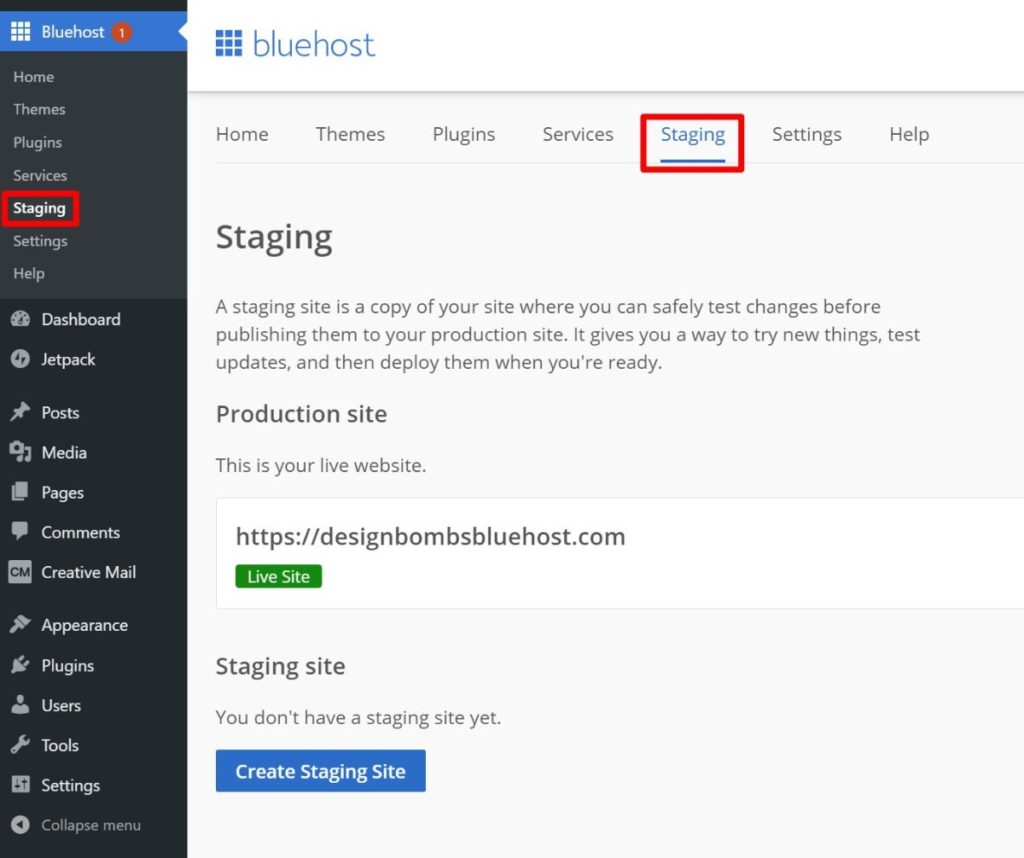The image size is (1024, 858).
Task: Click the Bluehost grid logo icon
Action: [x=20, y=31]
